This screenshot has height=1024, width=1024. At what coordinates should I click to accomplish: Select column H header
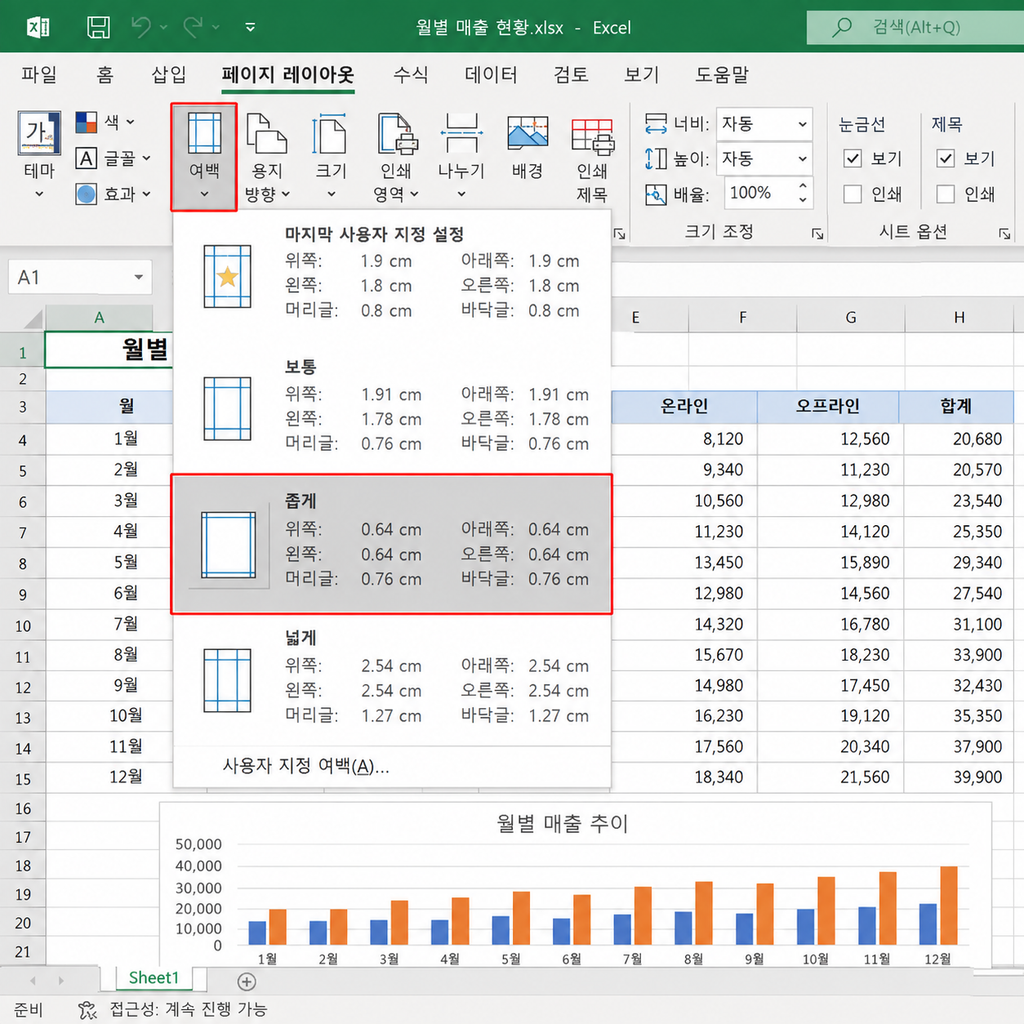(959, 318)
